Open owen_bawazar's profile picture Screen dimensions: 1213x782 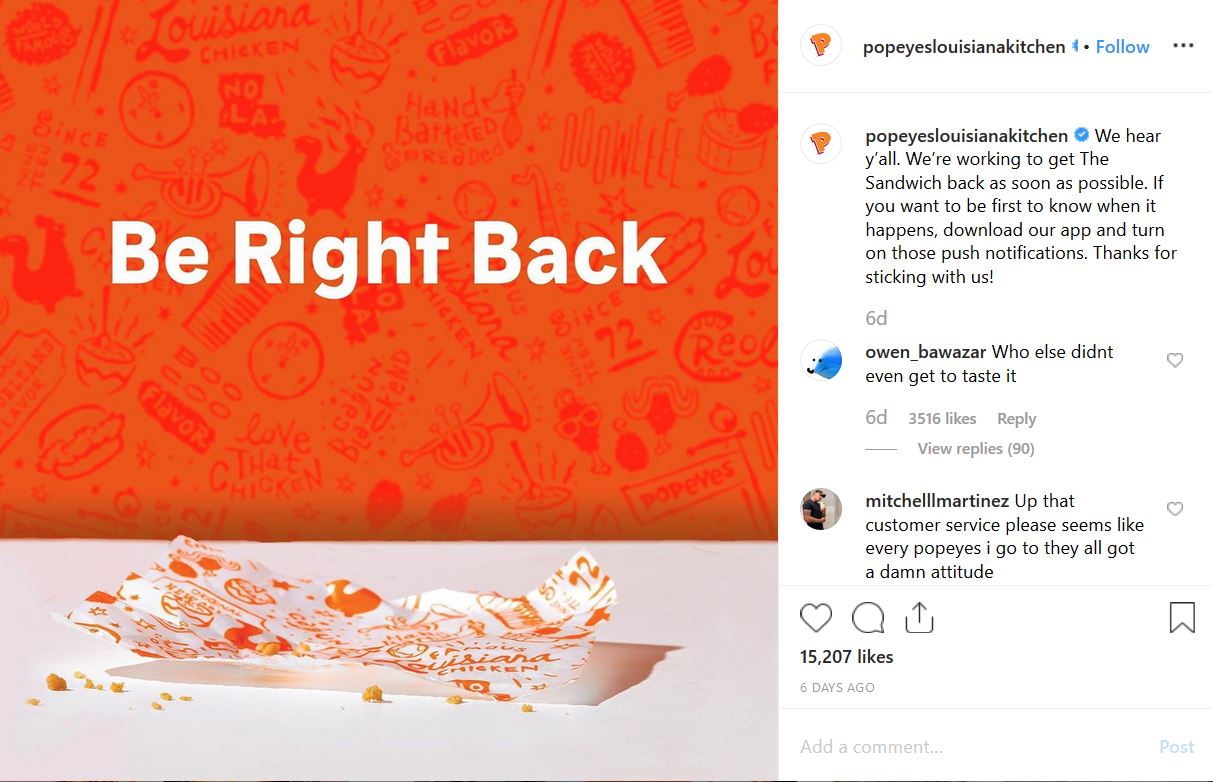(821, 360)
